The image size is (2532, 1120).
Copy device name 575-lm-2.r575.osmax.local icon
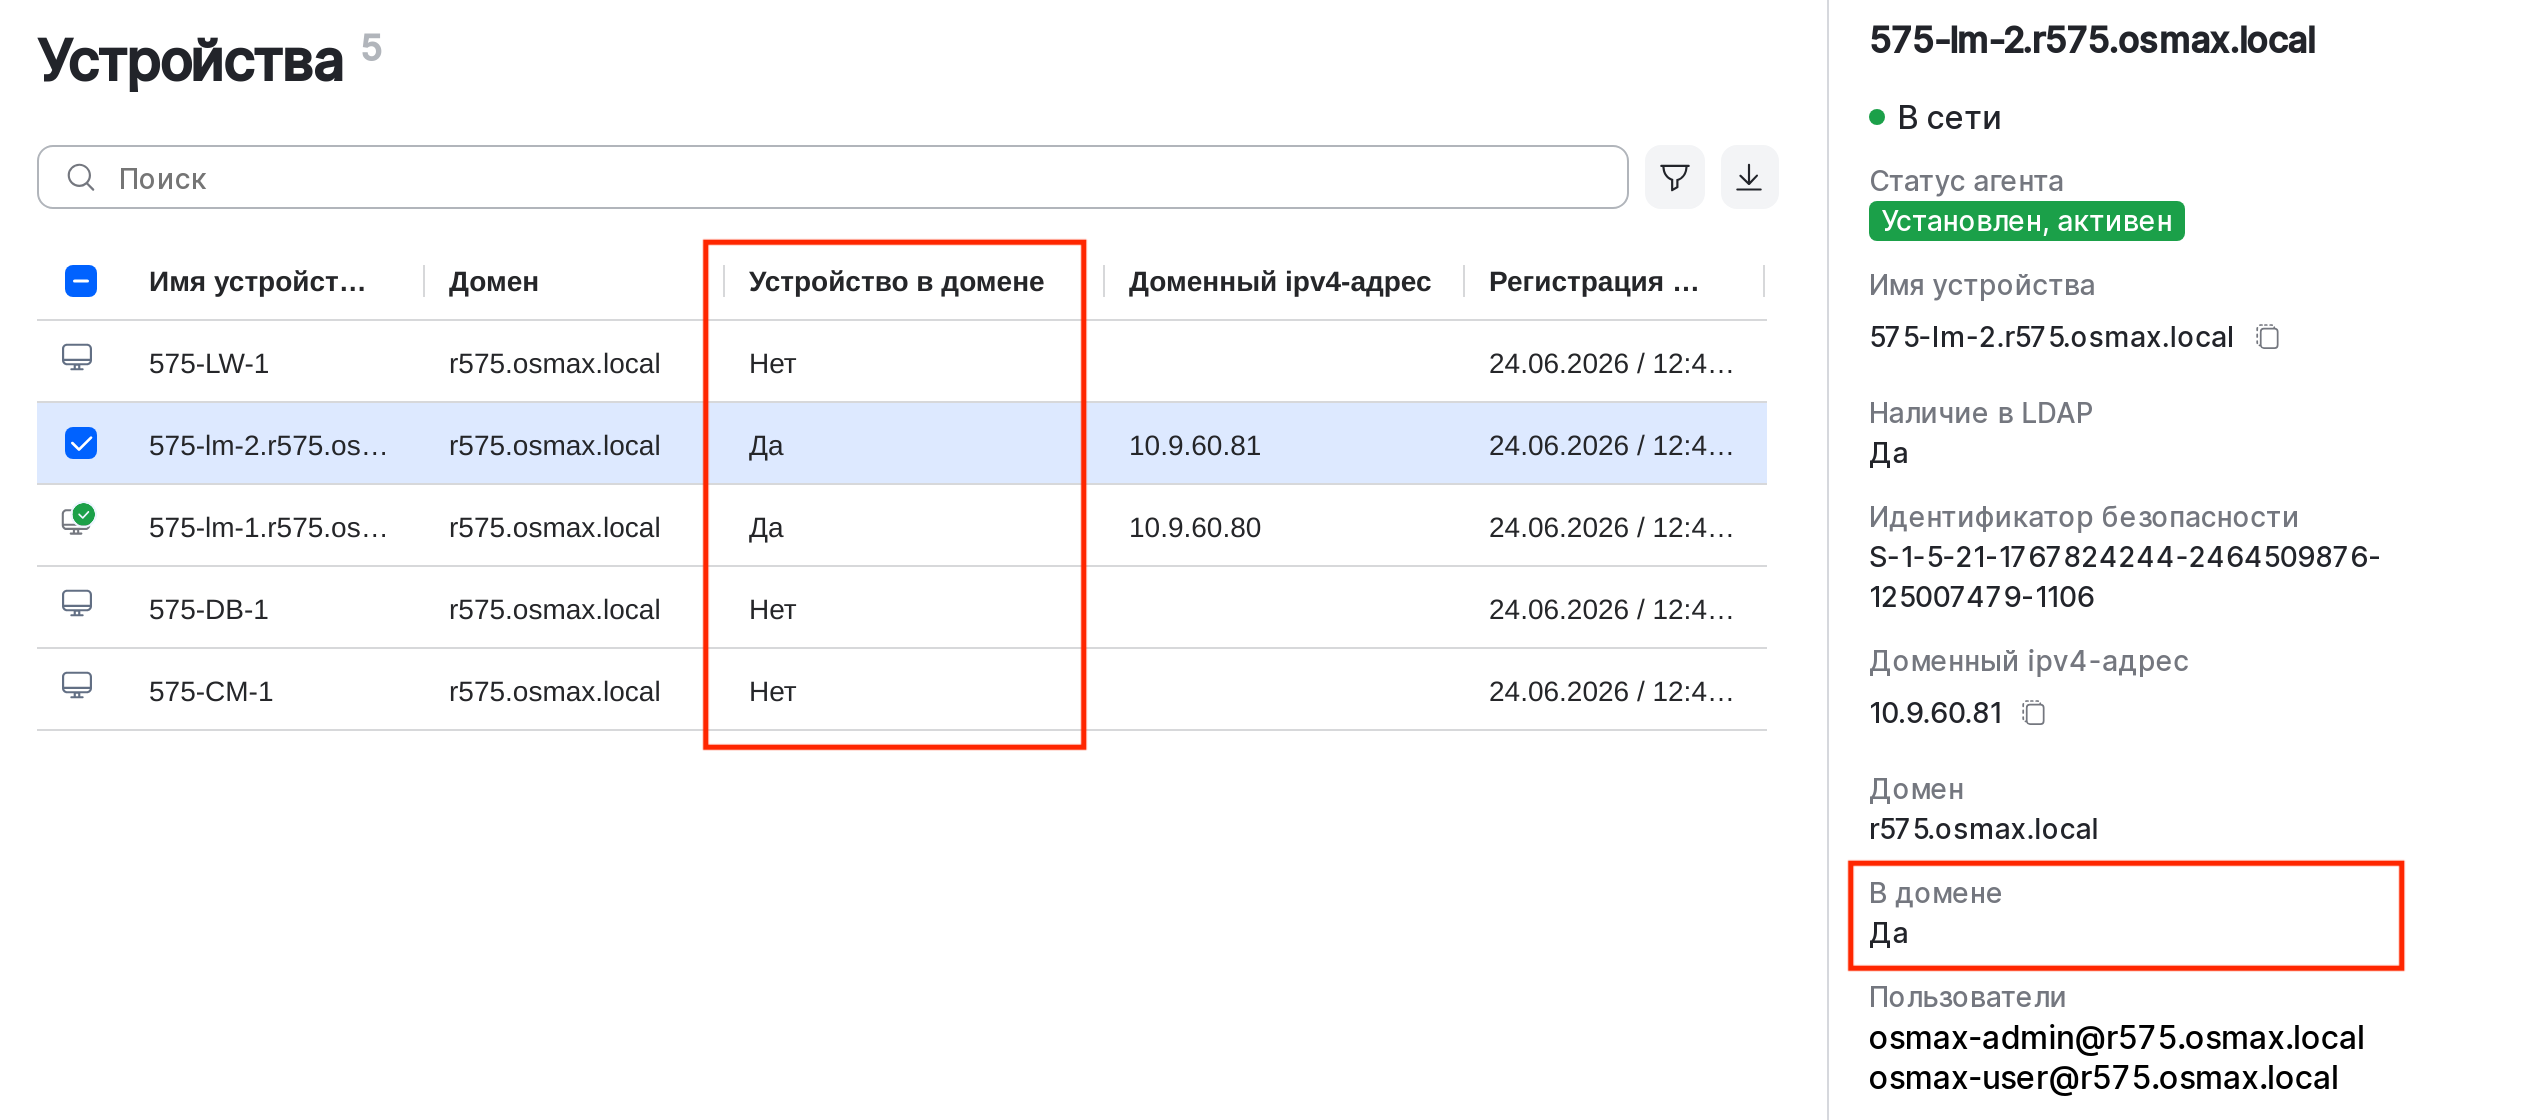(x=2267, y=337)
